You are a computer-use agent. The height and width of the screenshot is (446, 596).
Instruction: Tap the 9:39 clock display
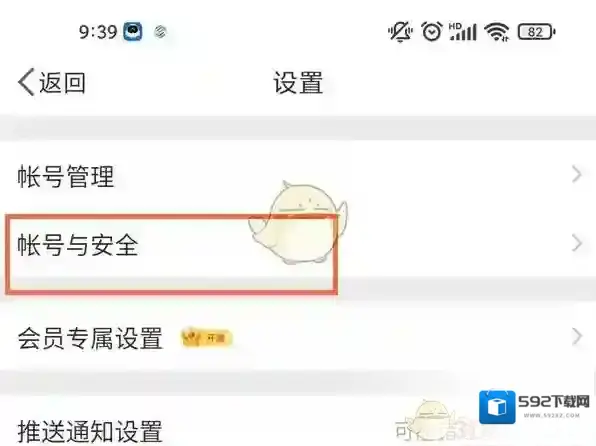click(98, 32)
